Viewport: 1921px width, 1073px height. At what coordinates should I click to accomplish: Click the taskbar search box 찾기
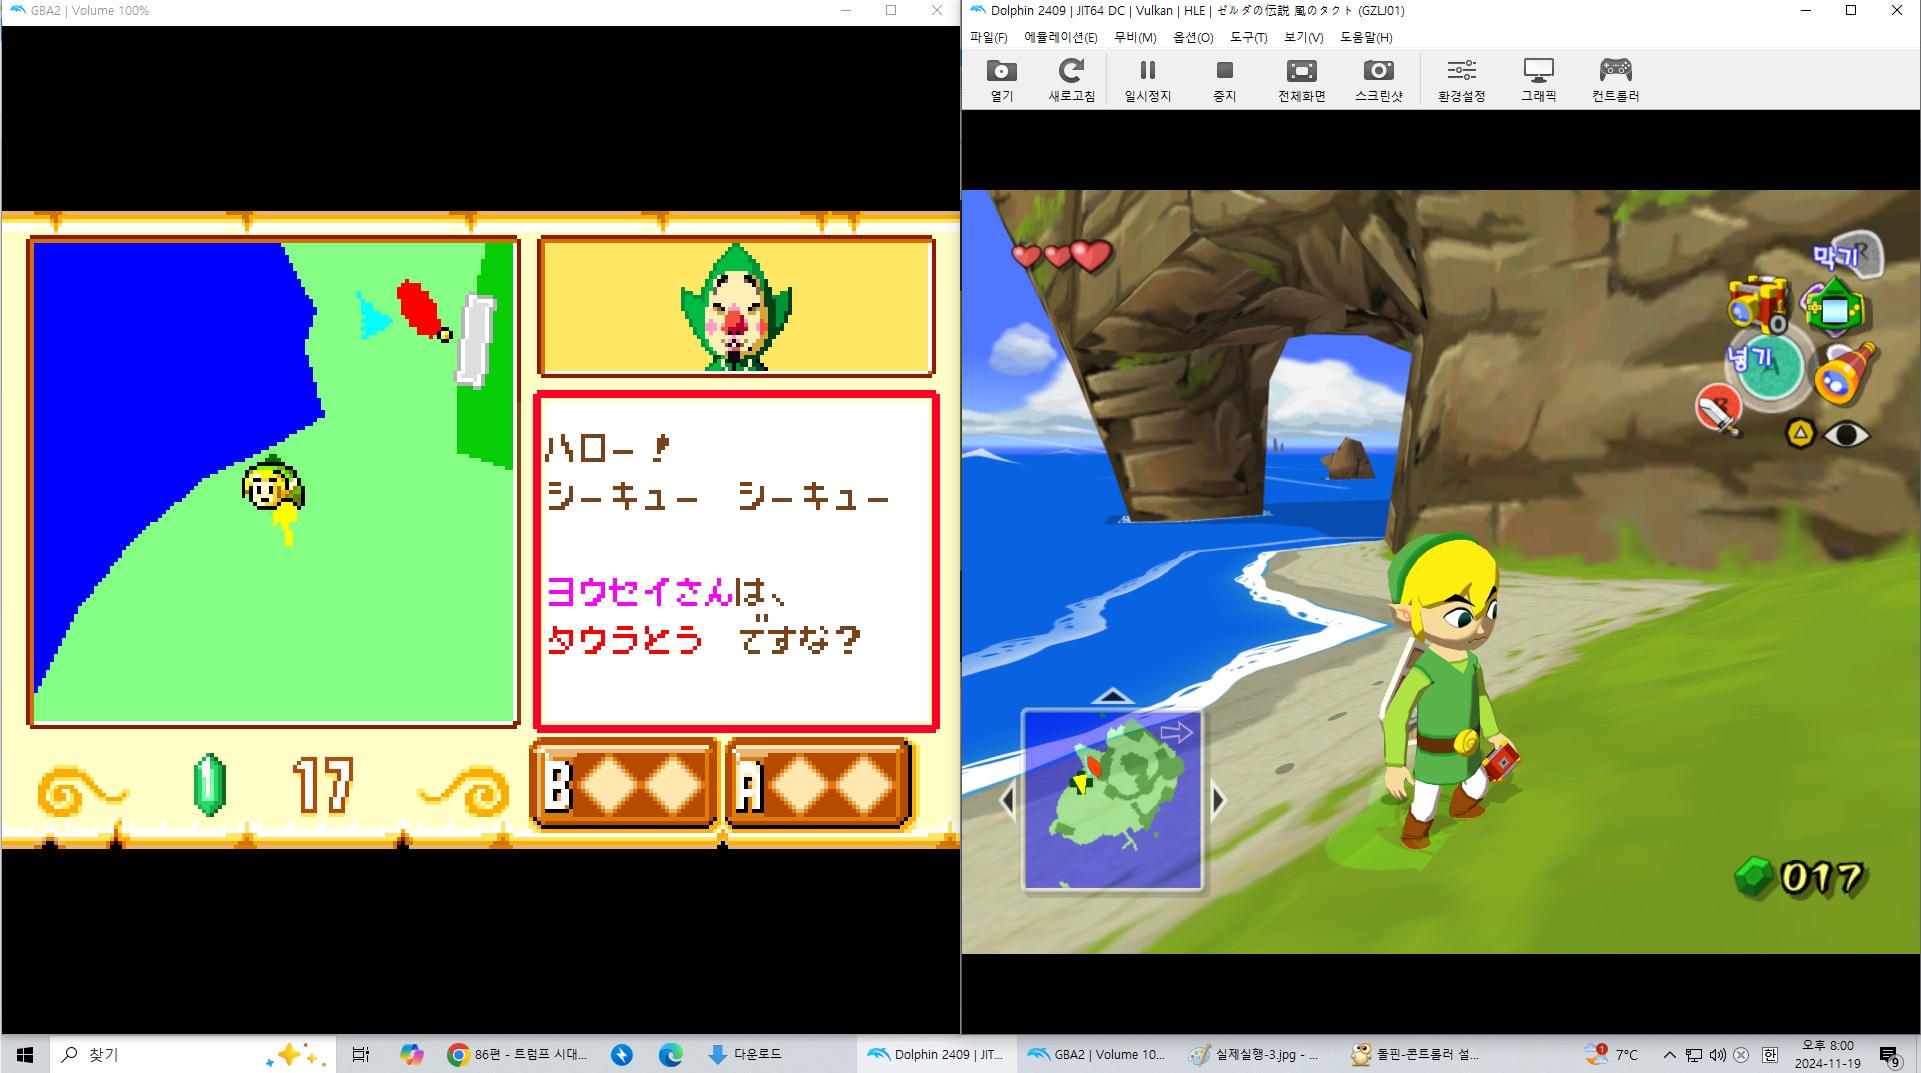pos(192,1054)
